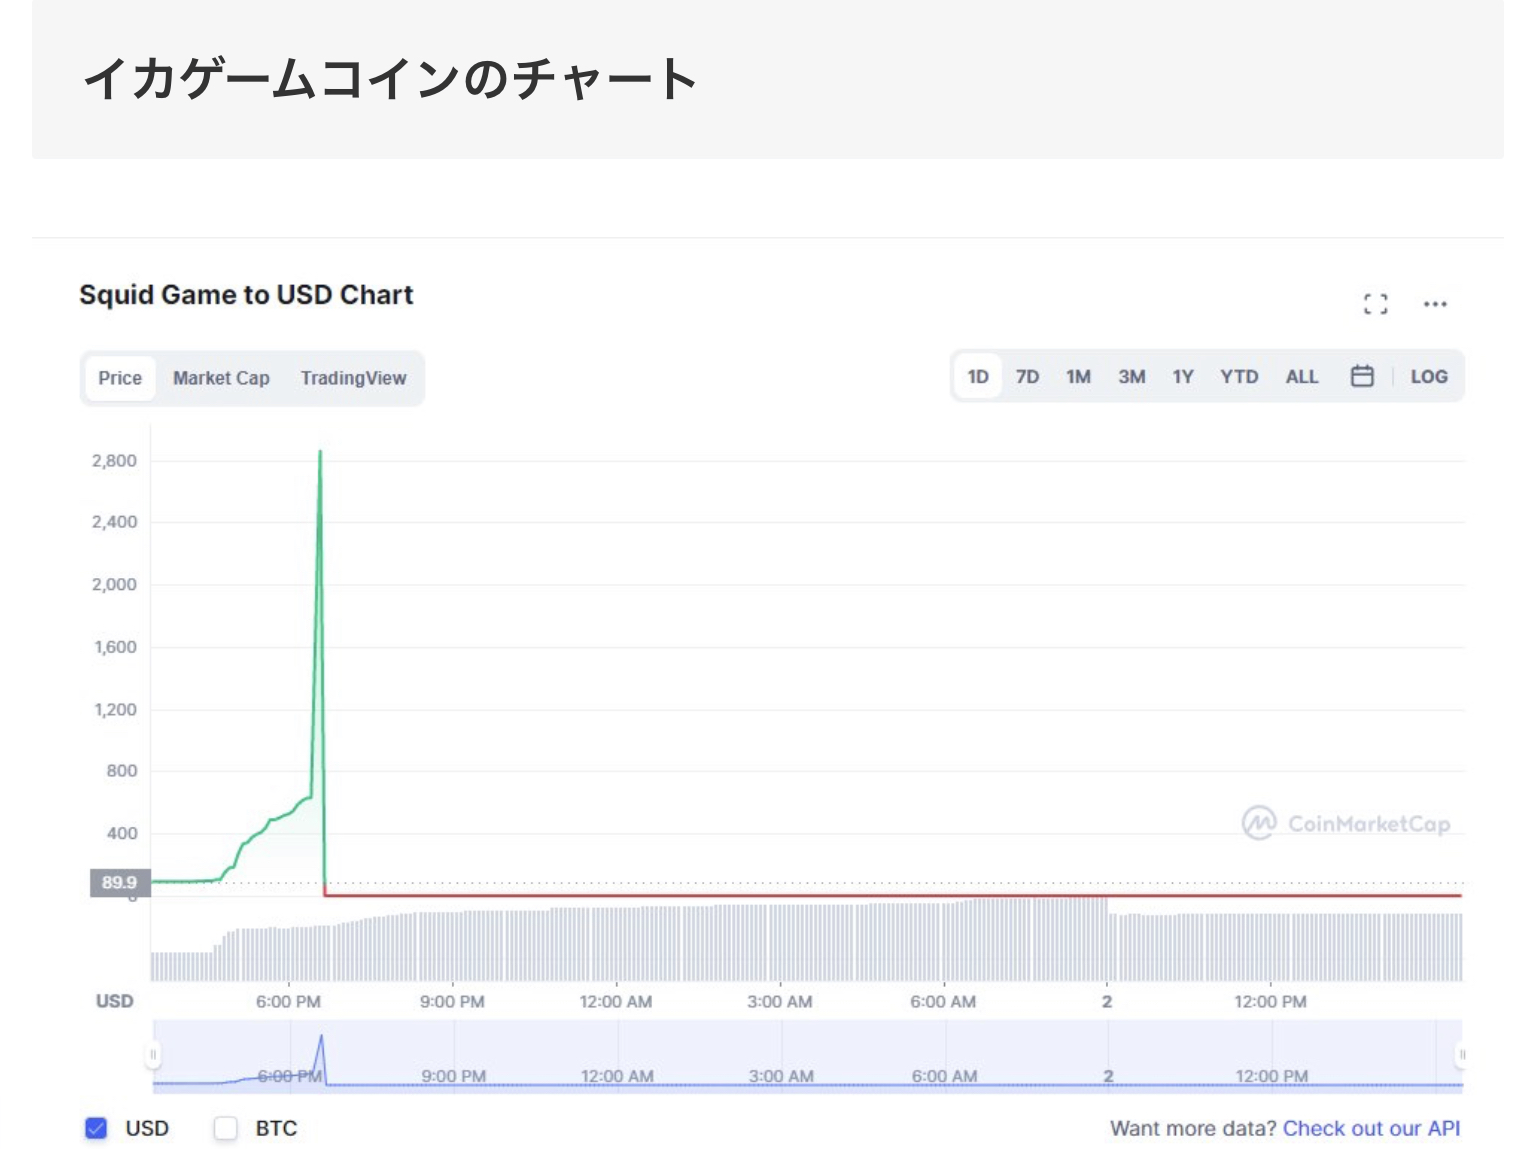The image size is (1536, 1149).
Task: Click the CoinMarketCap watermark logo
Action: [x=1345, y=823]
